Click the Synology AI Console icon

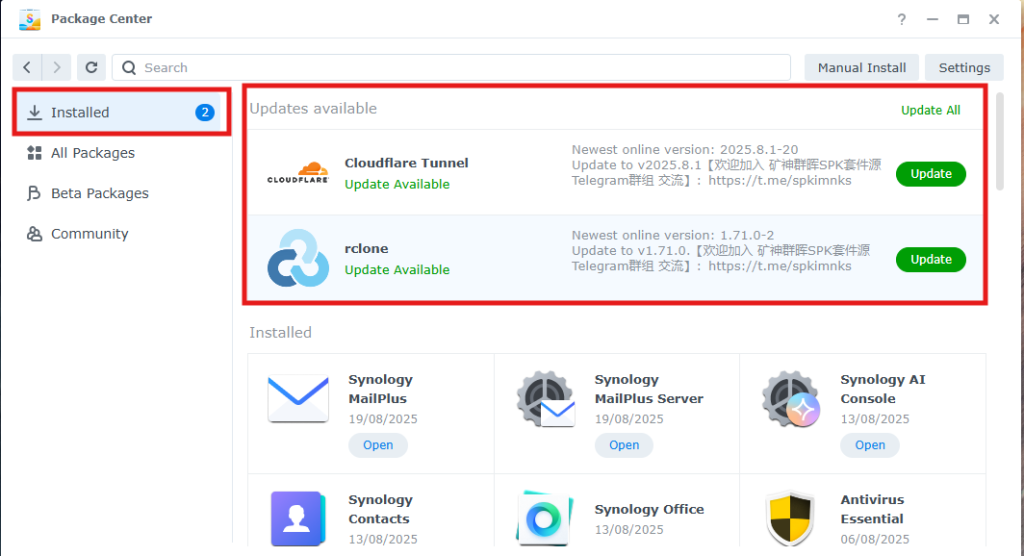(x=791, y=399)
